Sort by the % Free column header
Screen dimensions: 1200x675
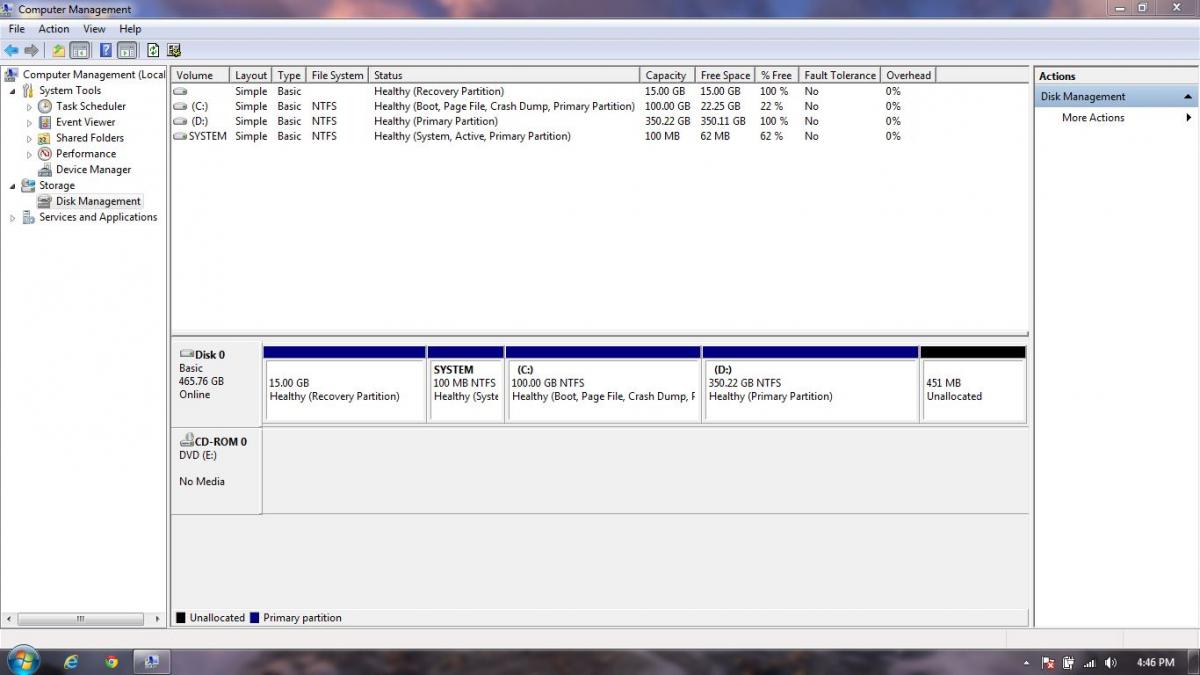click(x=777, y=75)
